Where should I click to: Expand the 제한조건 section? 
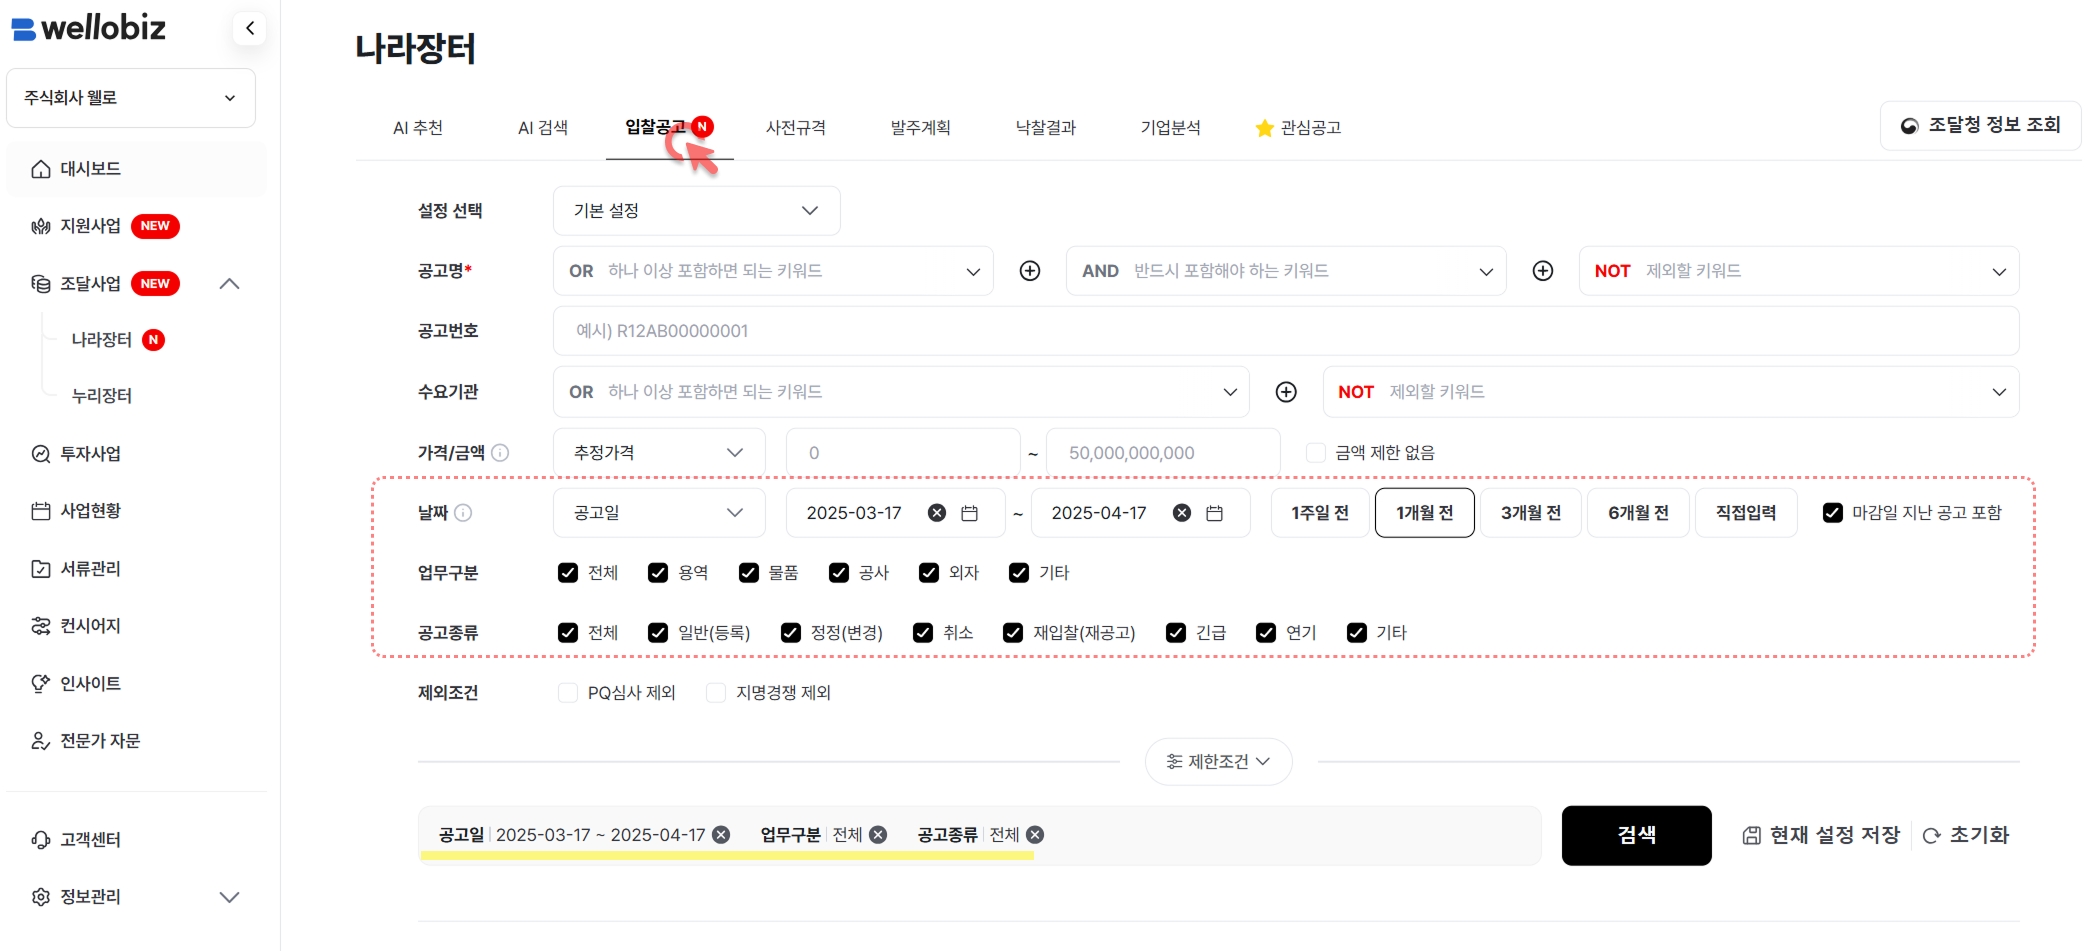pyautogui.click(x=1218, y=762)
